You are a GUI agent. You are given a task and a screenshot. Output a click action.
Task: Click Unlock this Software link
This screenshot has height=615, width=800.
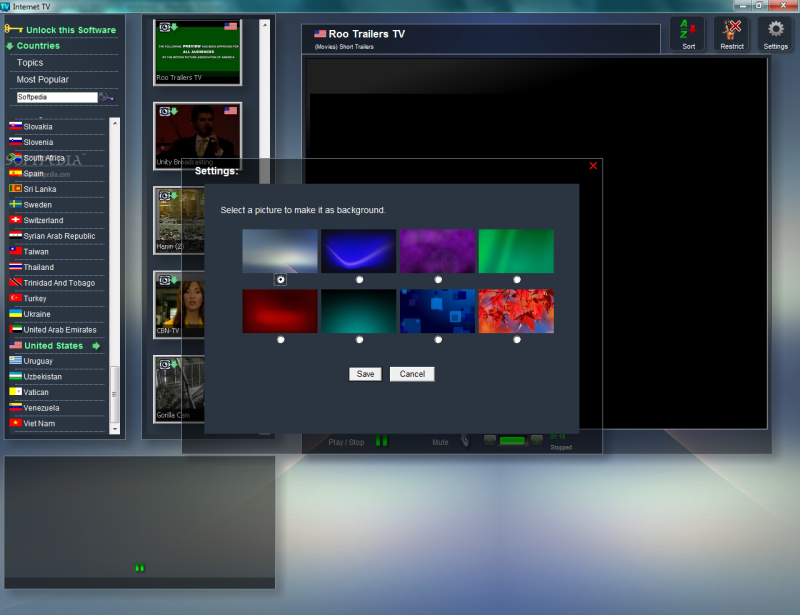(71, 30)
